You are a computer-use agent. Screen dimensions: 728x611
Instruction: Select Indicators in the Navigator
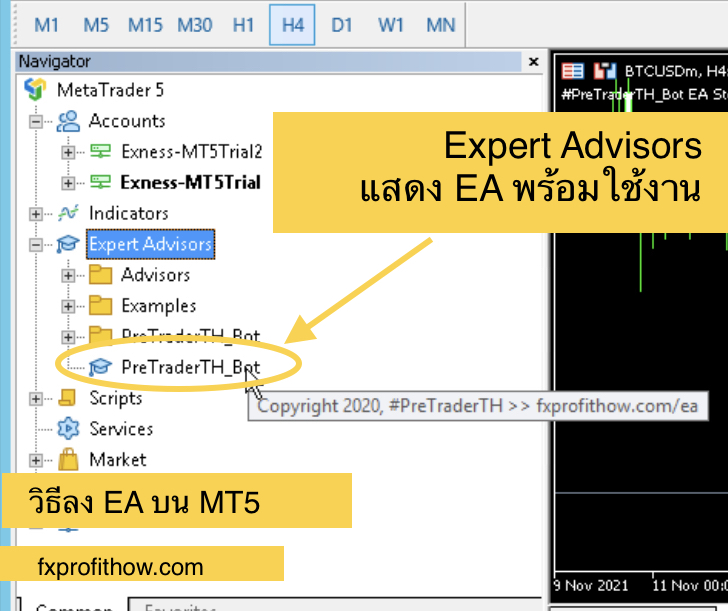129,214
